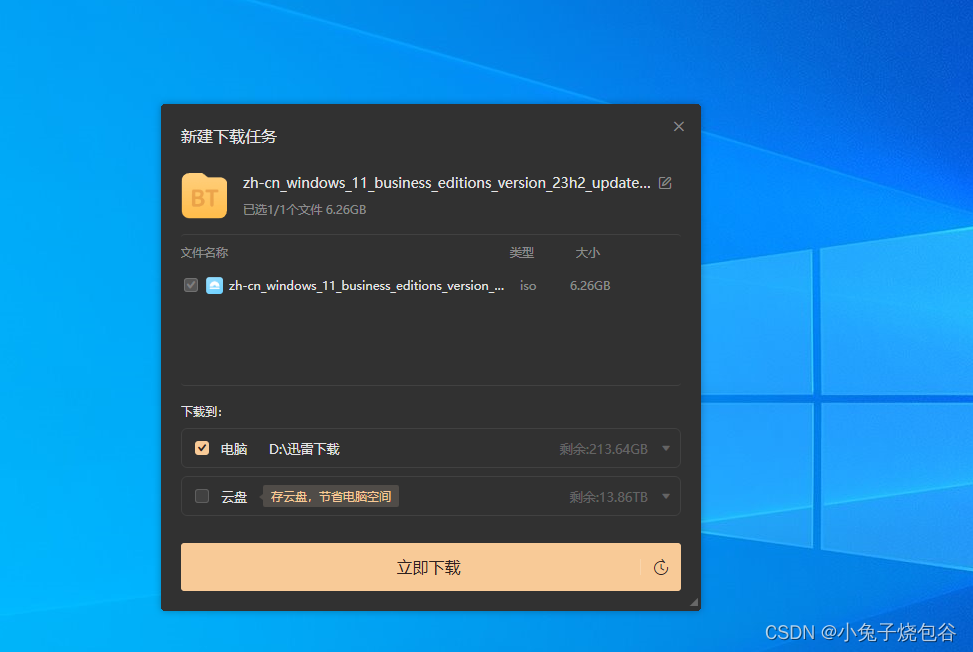Close the new download task dialog
This screenshot has height=652, width=973.
679,127
